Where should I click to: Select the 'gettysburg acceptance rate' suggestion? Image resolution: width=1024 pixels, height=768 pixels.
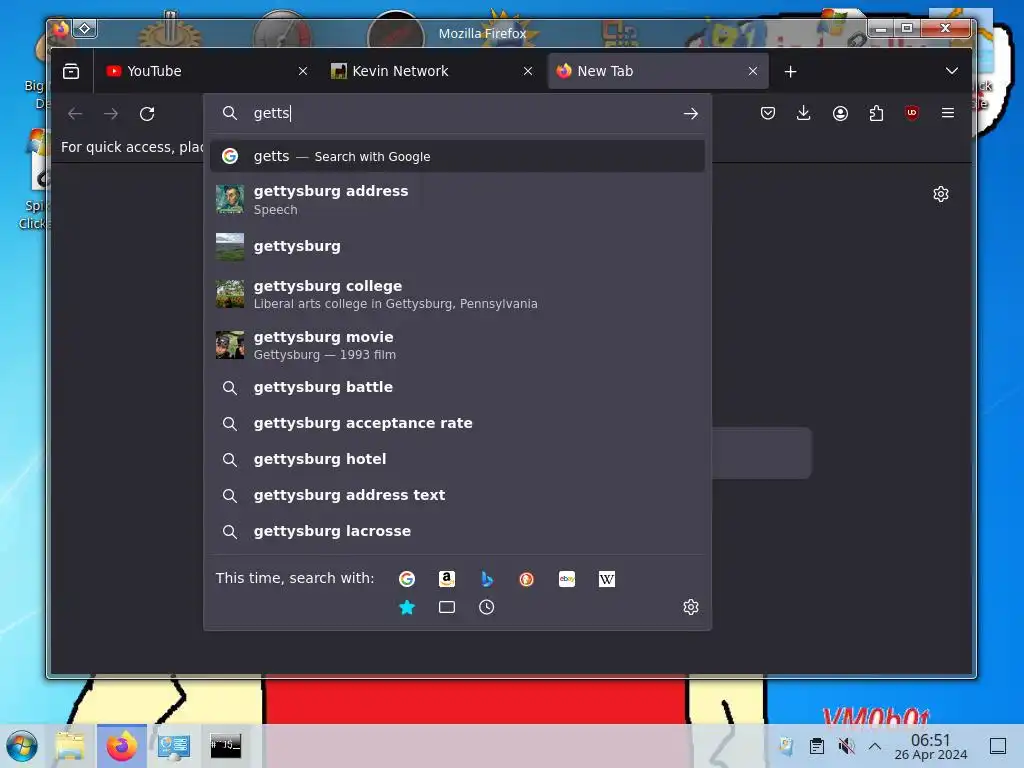pyautogui.click(x=457, y=423)
